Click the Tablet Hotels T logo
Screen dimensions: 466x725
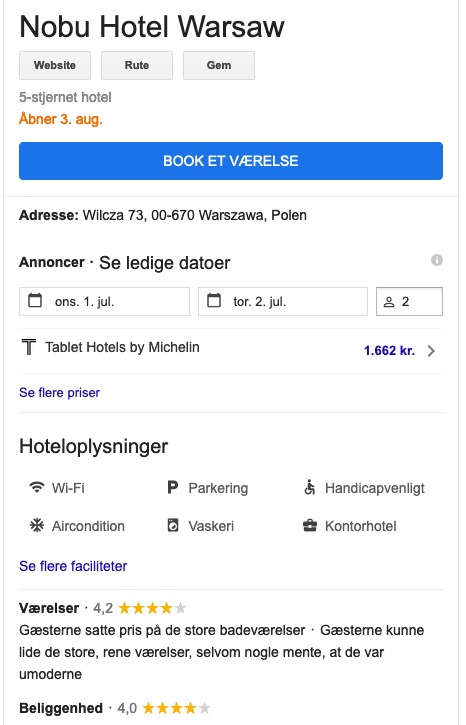pyautogui.click(x=29, y=347)
